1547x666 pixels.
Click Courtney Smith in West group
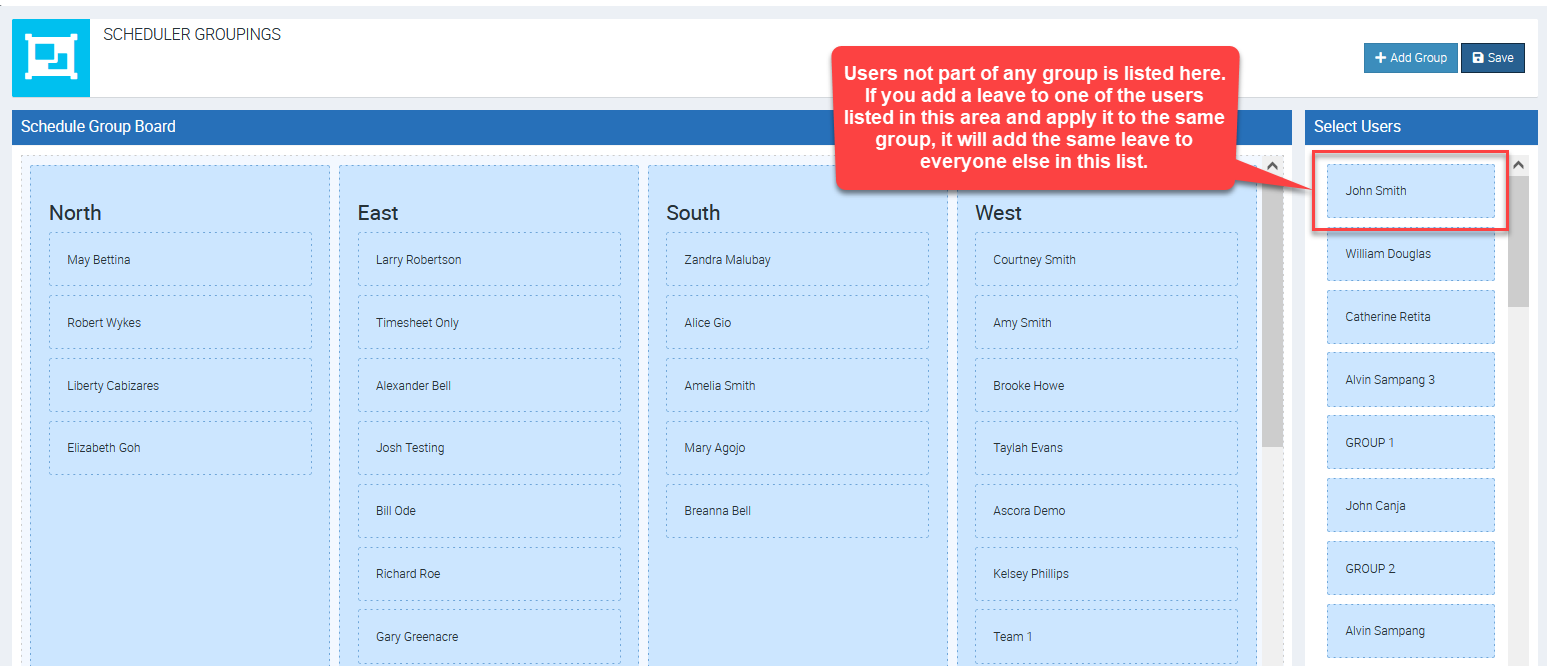pyautogui.click(x=1106, y=260)
